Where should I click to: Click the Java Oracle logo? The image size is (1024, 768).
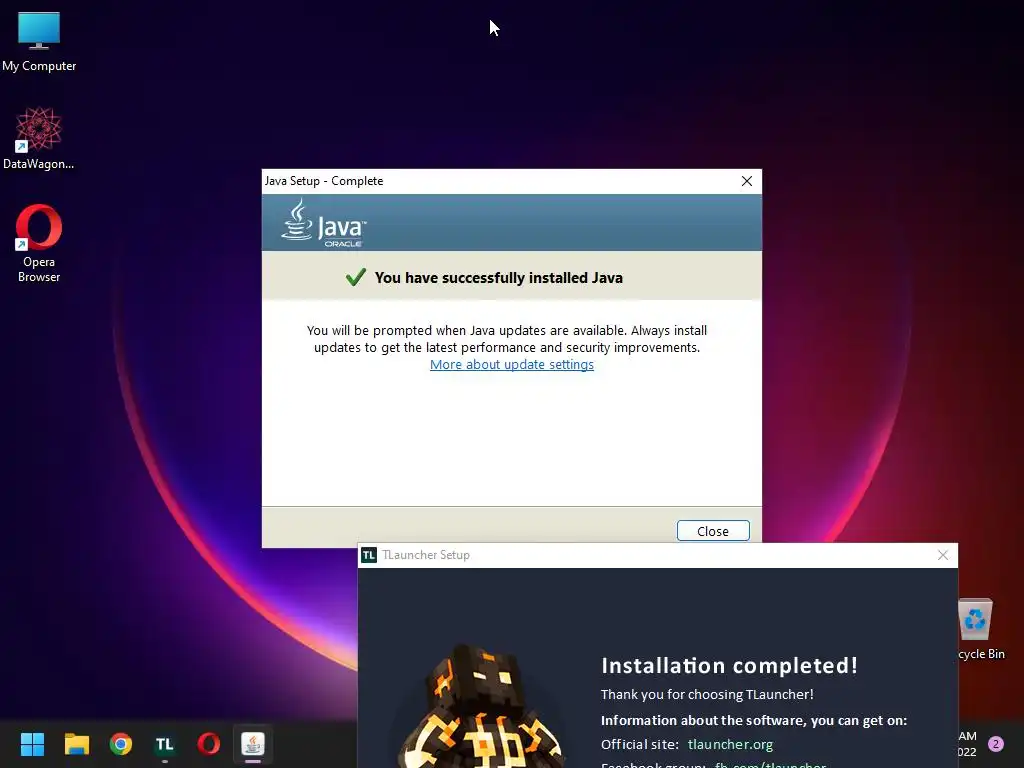323,223
